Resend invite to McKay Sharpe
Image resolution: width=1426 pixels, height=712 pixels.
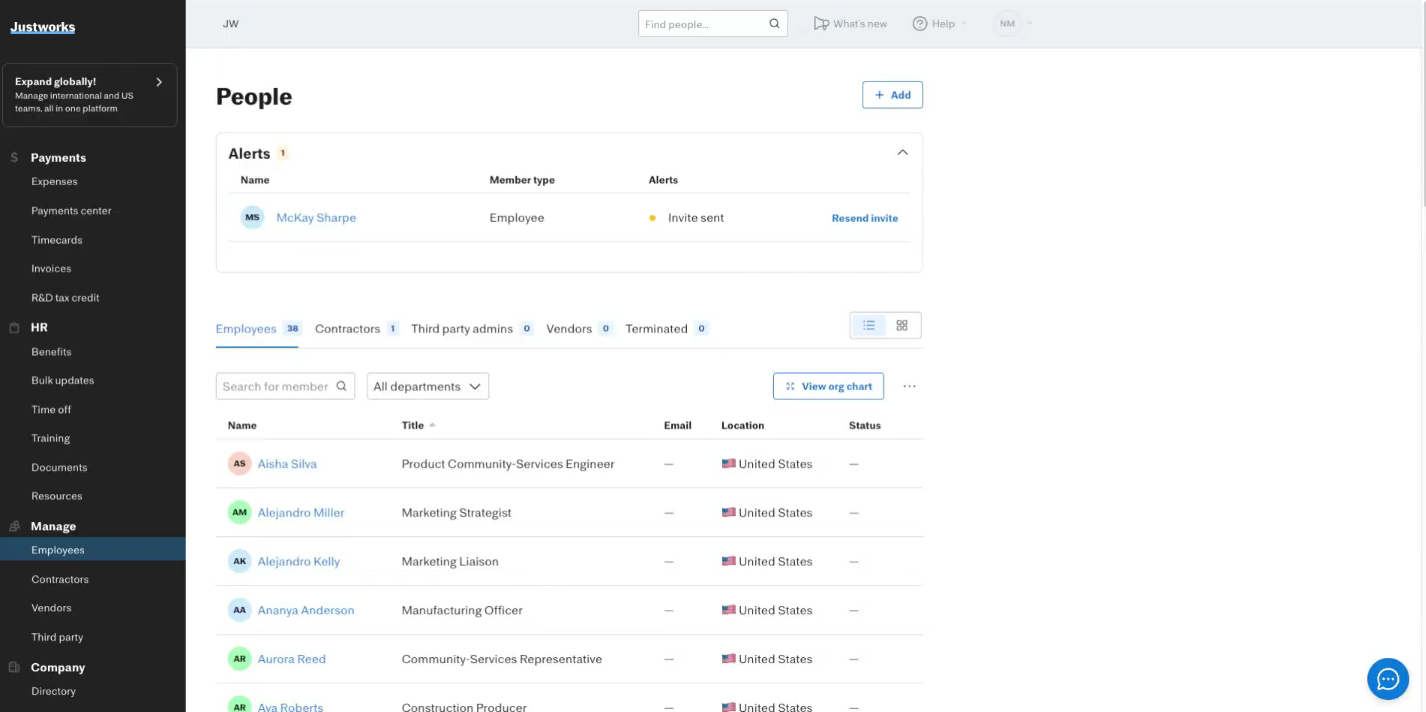[864, 217]
